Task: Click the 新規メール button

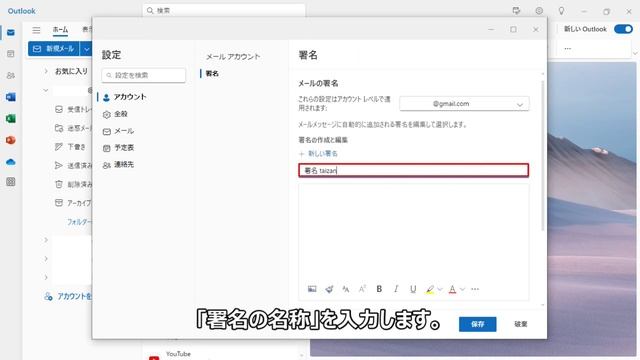Action: [54, 49]
